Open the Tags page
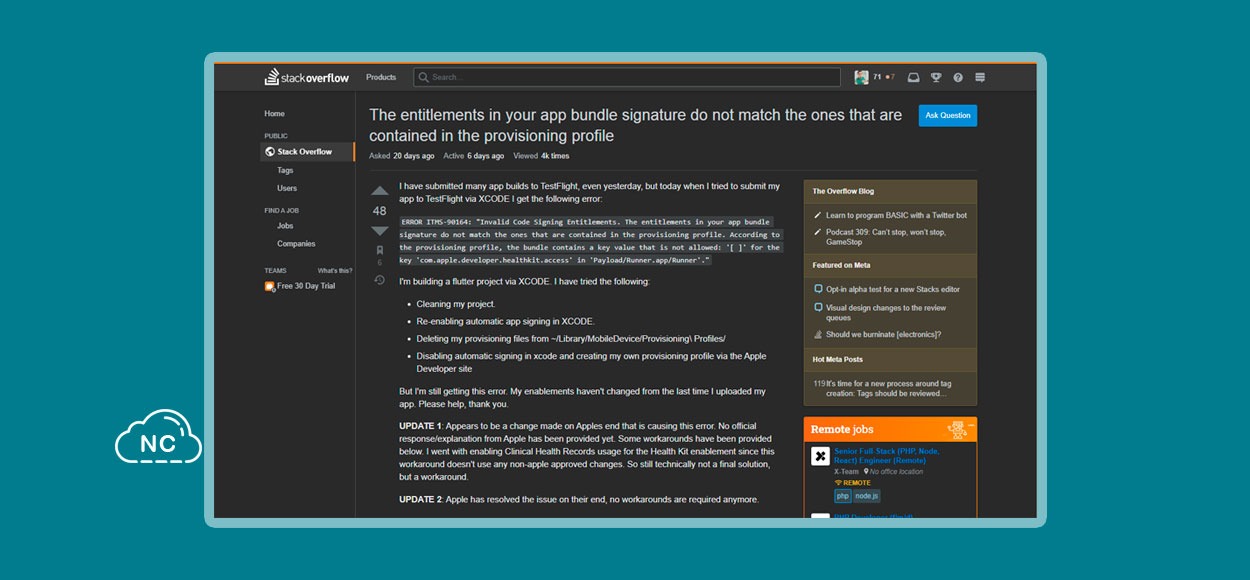 285,171
